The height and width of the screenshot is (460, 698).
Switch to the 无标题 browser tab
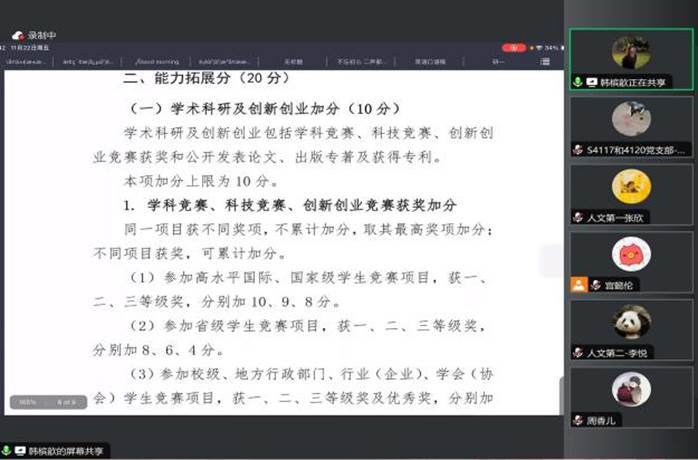point(293,61)
